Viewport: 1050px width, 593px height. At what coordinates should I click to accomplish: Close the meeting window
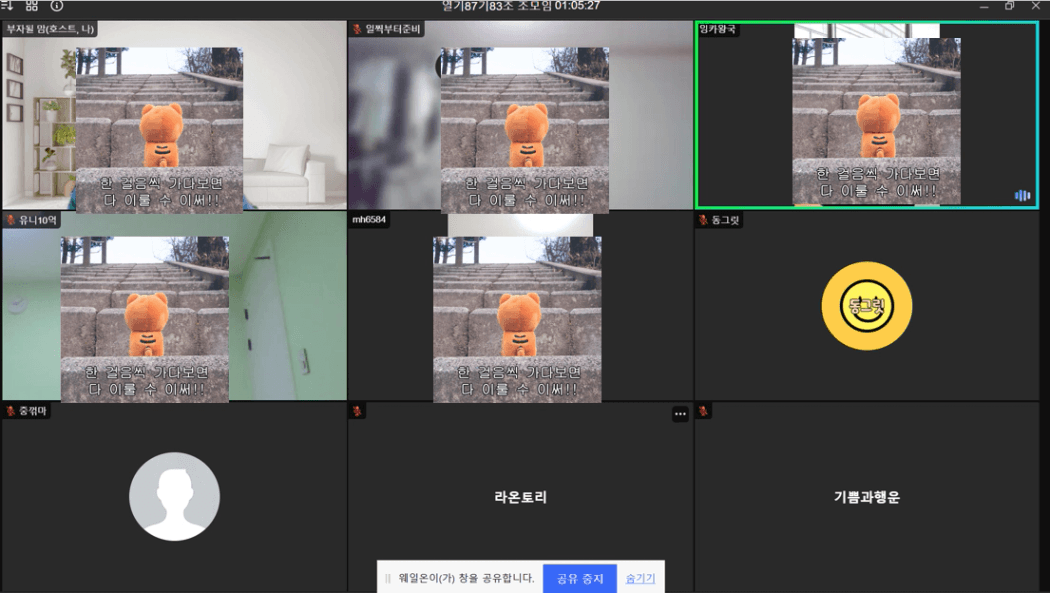(x=1035, y=6)
